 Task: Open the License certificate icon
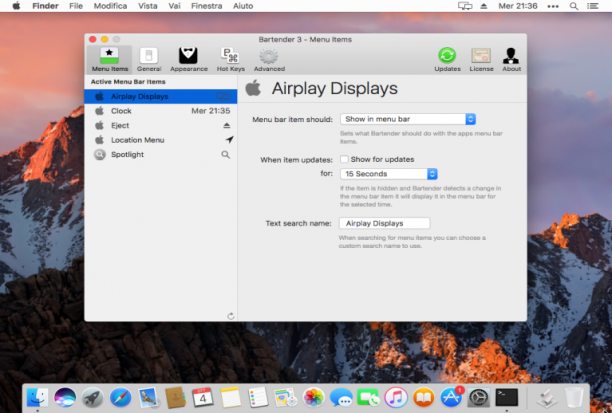coord(481,60)
